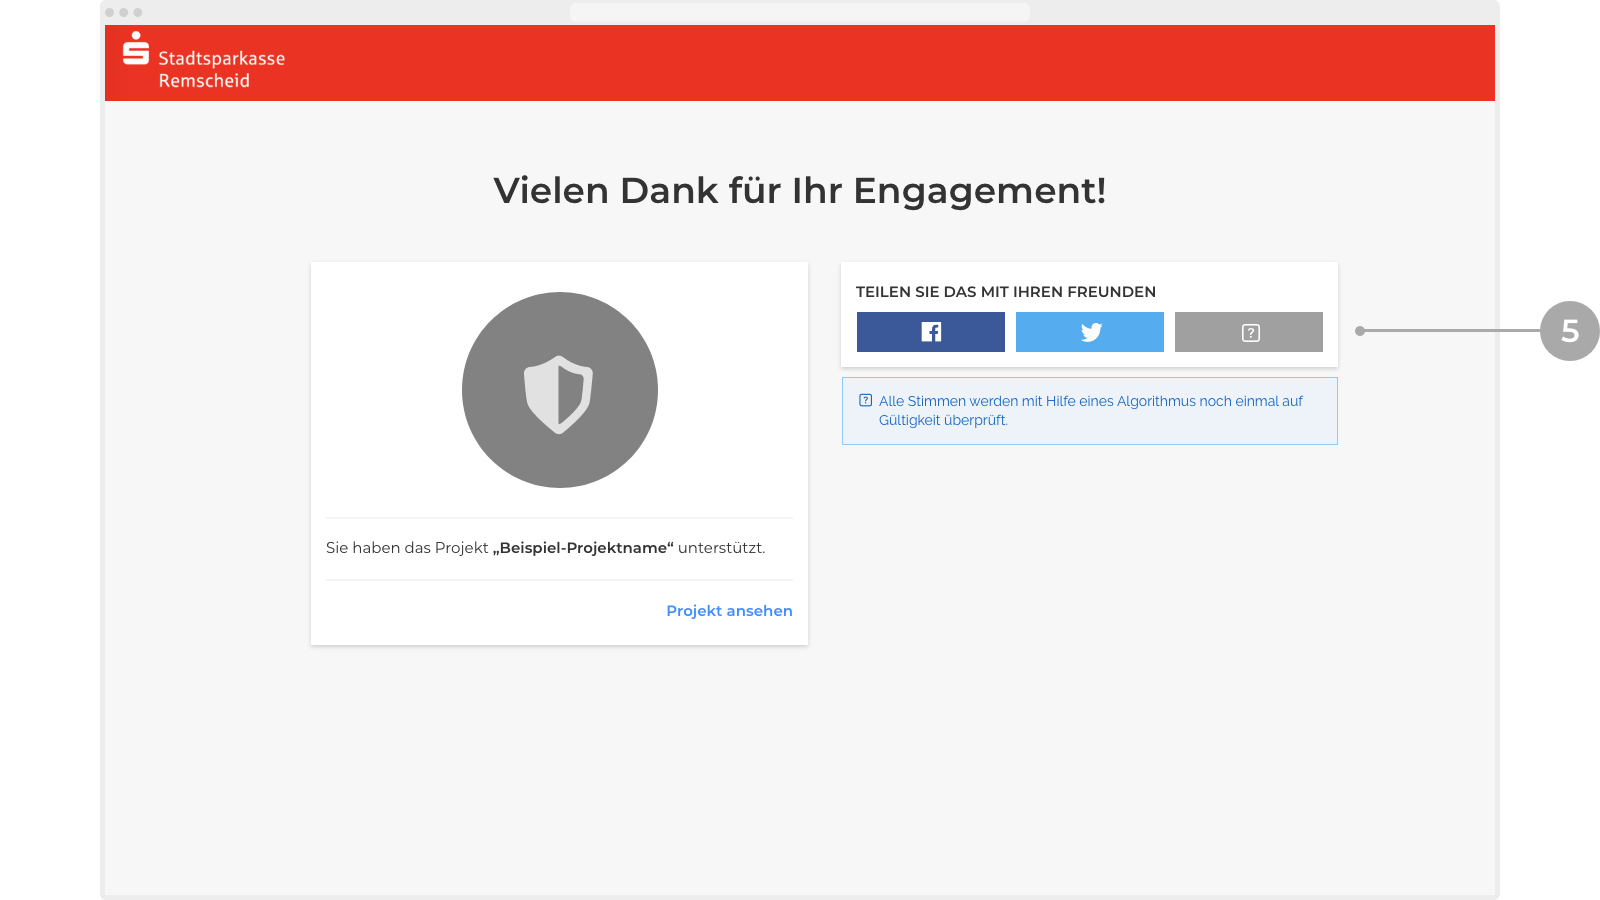Click the first window control dot
Screen dimensions: 1600x900
pos(110,13)
